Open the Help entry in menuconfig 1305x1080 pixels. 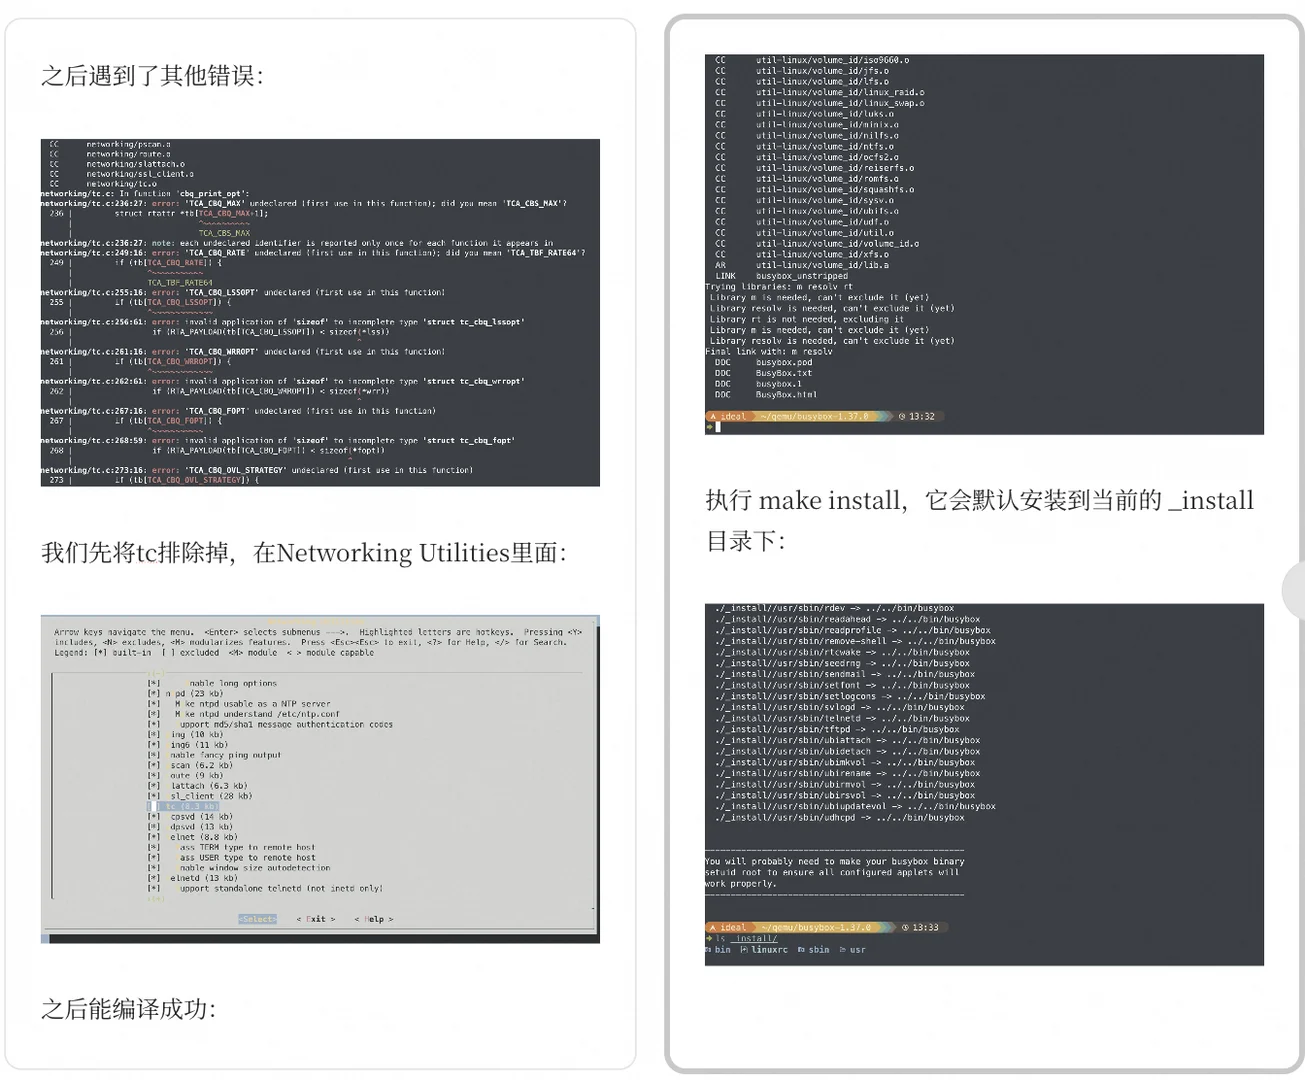(375, 919)
